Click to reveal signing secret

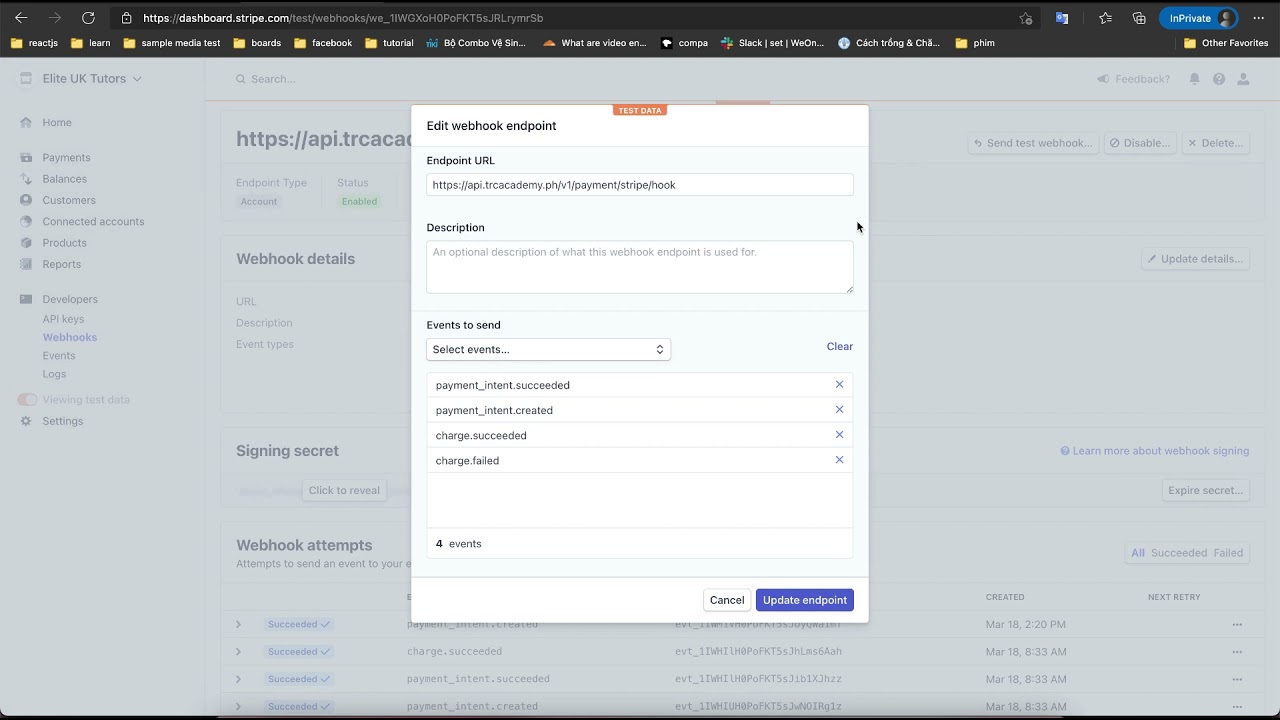pyautogui.click(x=344, y=490)
